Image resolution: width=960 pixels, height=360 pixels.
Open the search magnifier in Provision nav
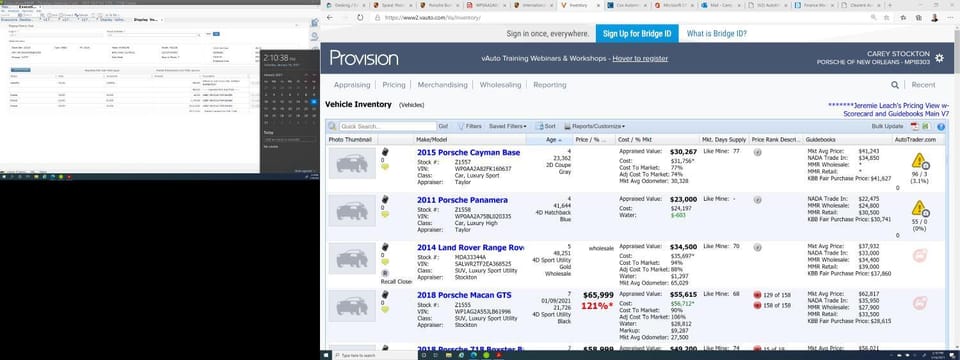(x=894, y=85)
